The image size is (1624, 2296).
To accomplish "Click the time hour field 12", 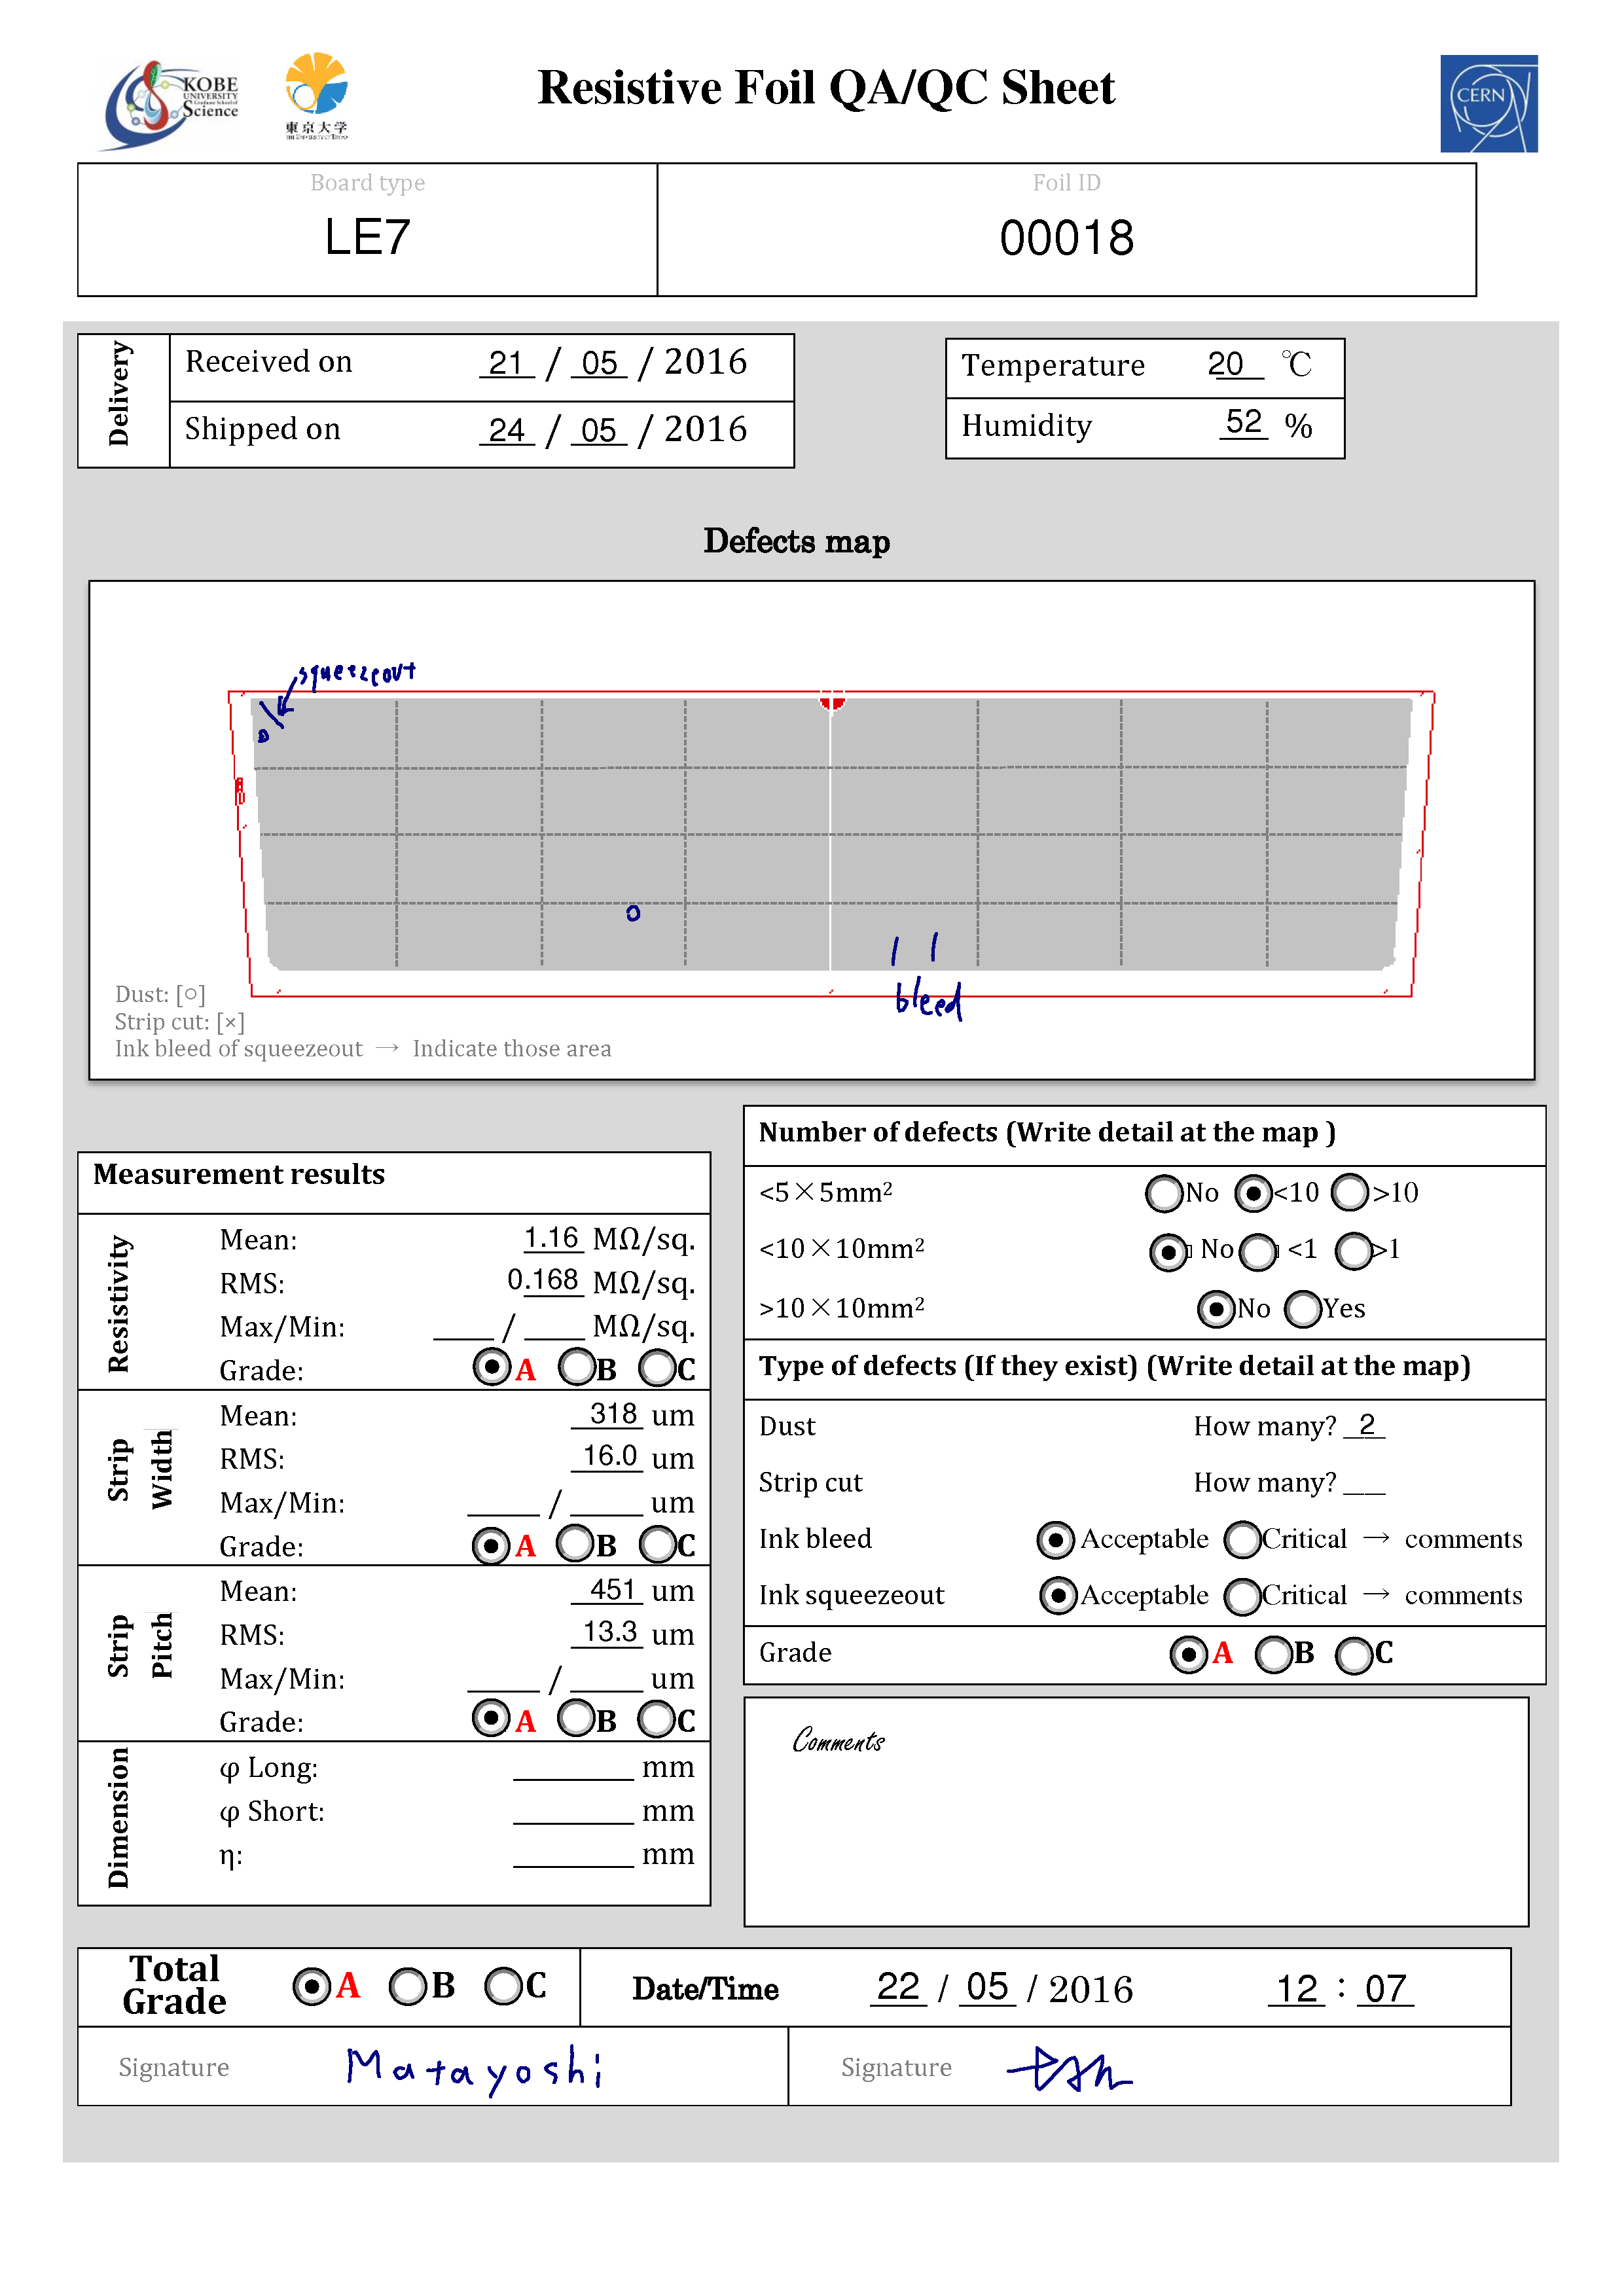I will [x=1297, y=1989].
